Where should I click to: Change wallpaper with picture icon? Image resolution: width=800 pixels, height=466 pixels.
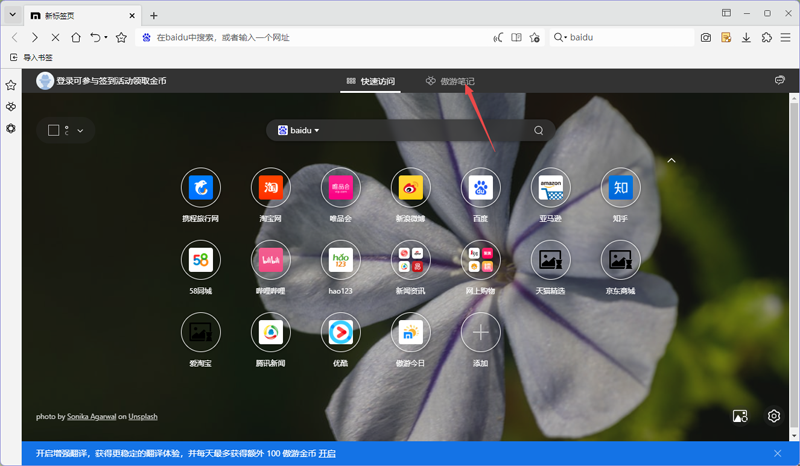point(740,416)
